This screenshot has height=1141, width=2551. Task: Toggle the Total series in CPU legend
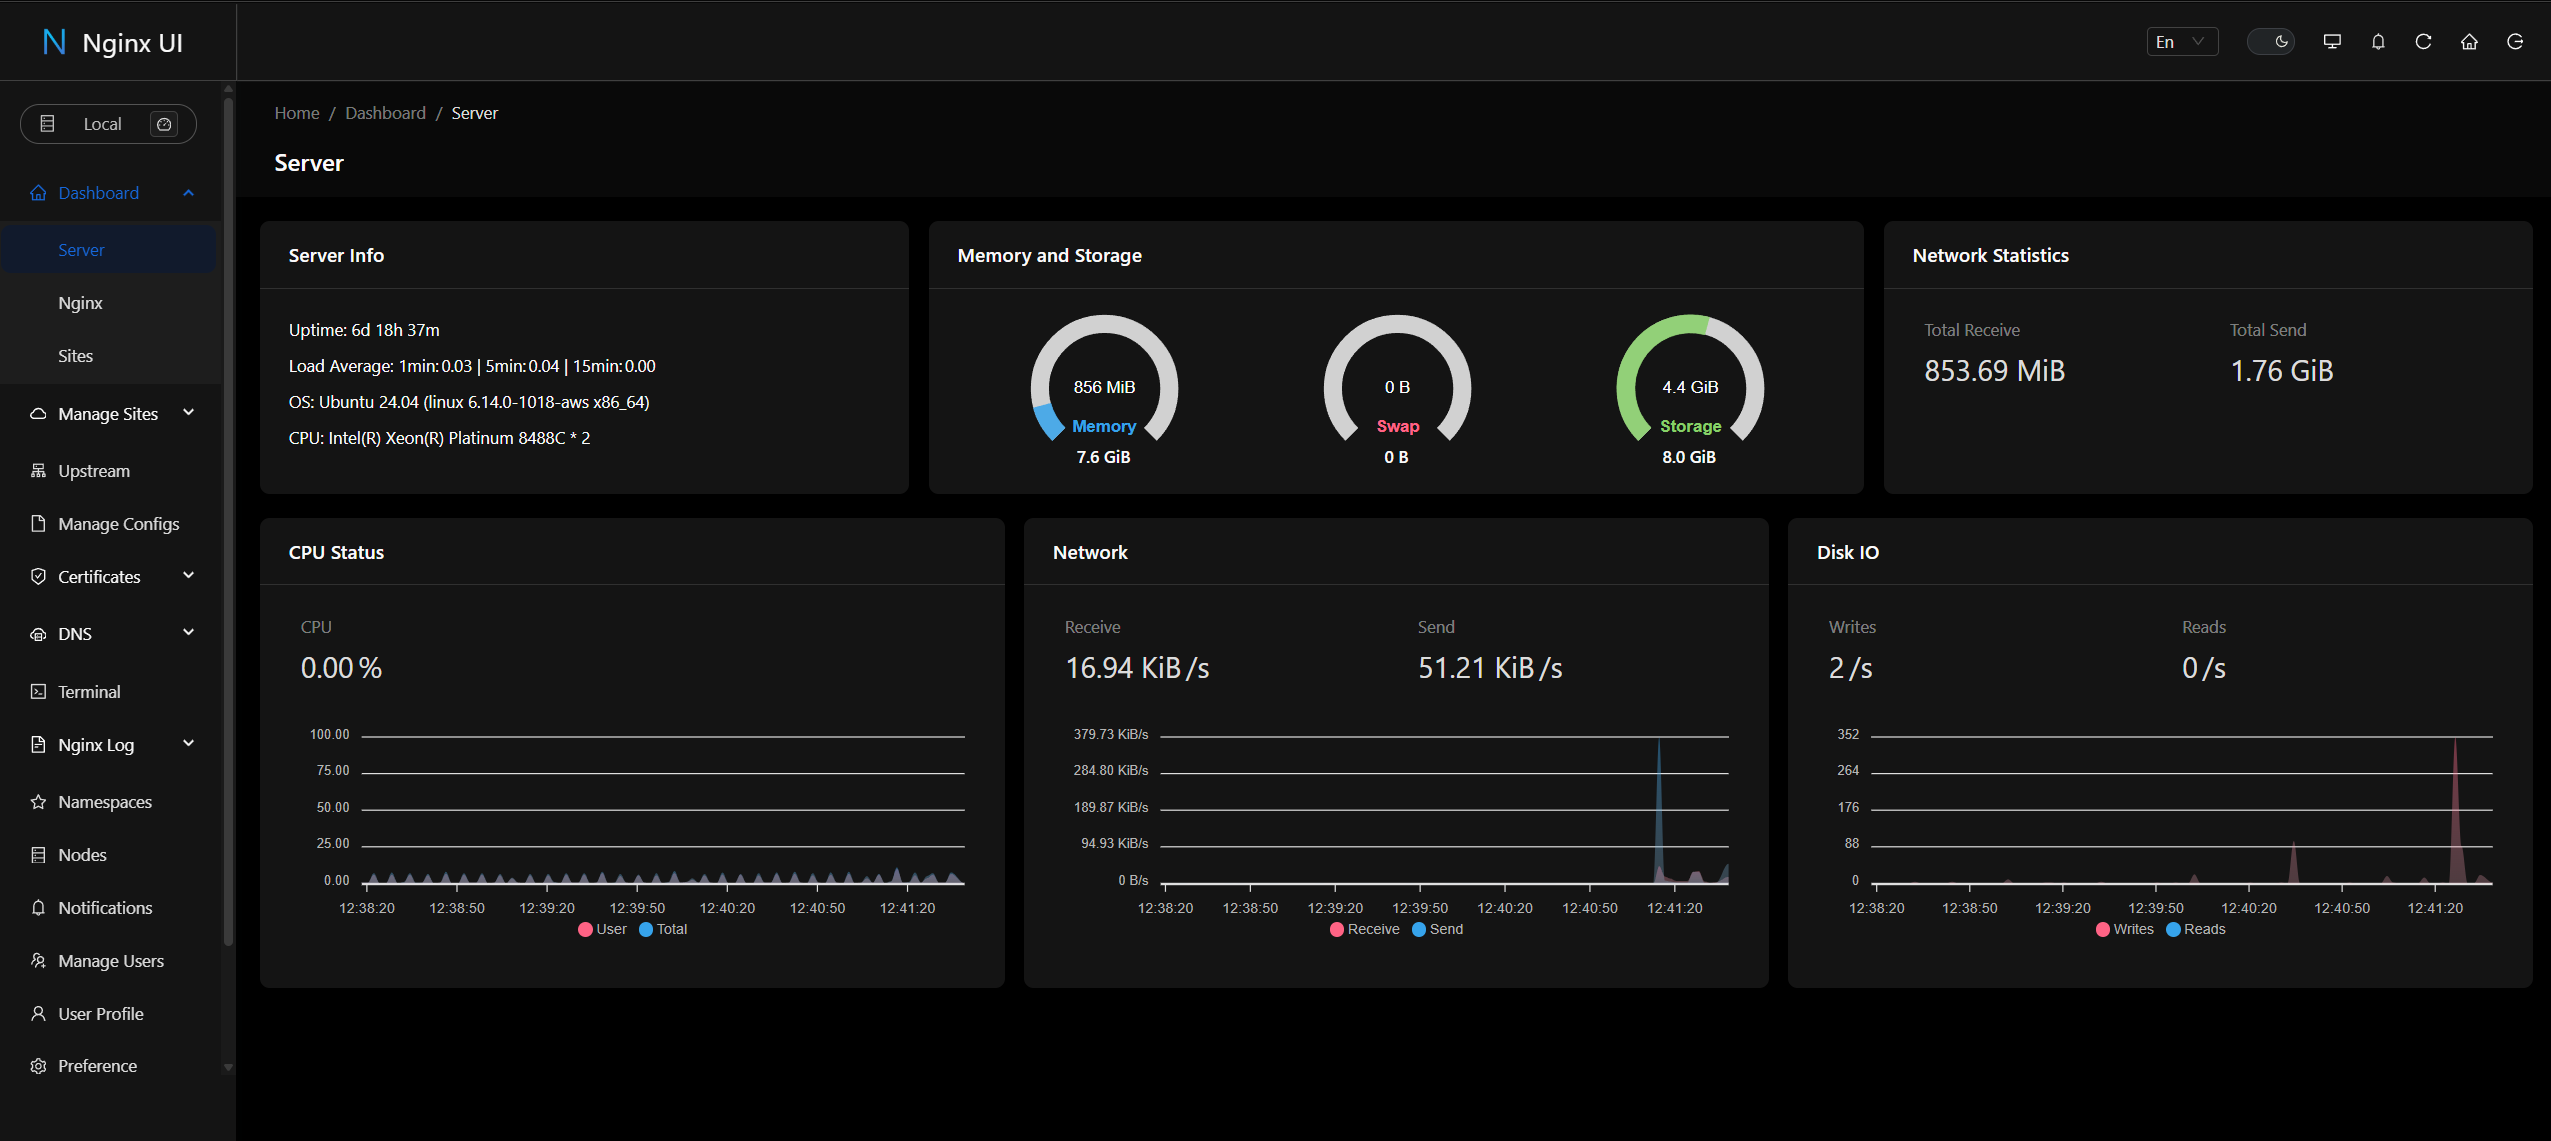(x=663, y=929)
